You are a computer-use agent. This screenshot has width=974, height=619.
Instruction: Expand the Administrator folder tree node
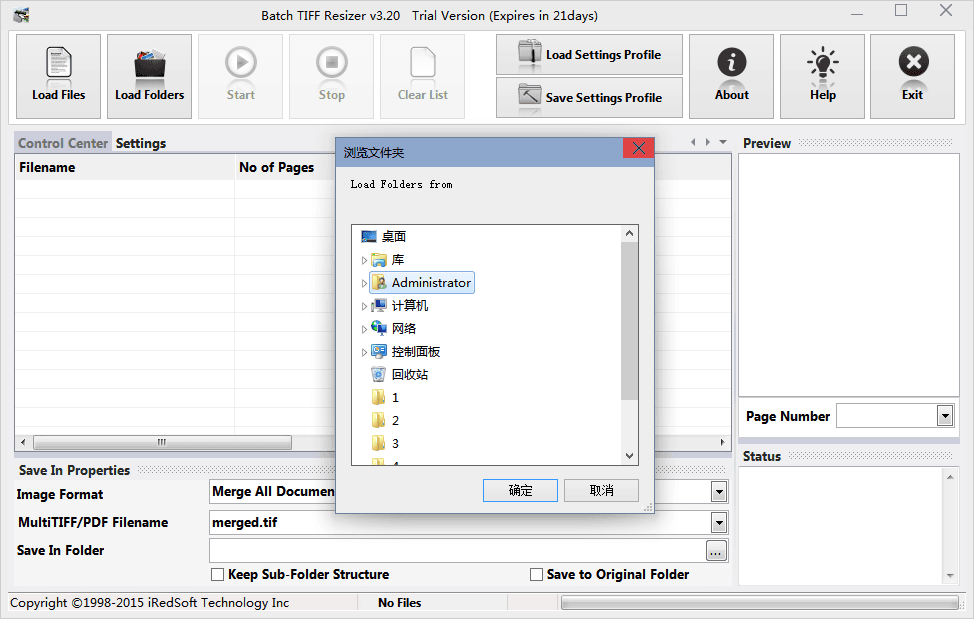pos(364,284)
